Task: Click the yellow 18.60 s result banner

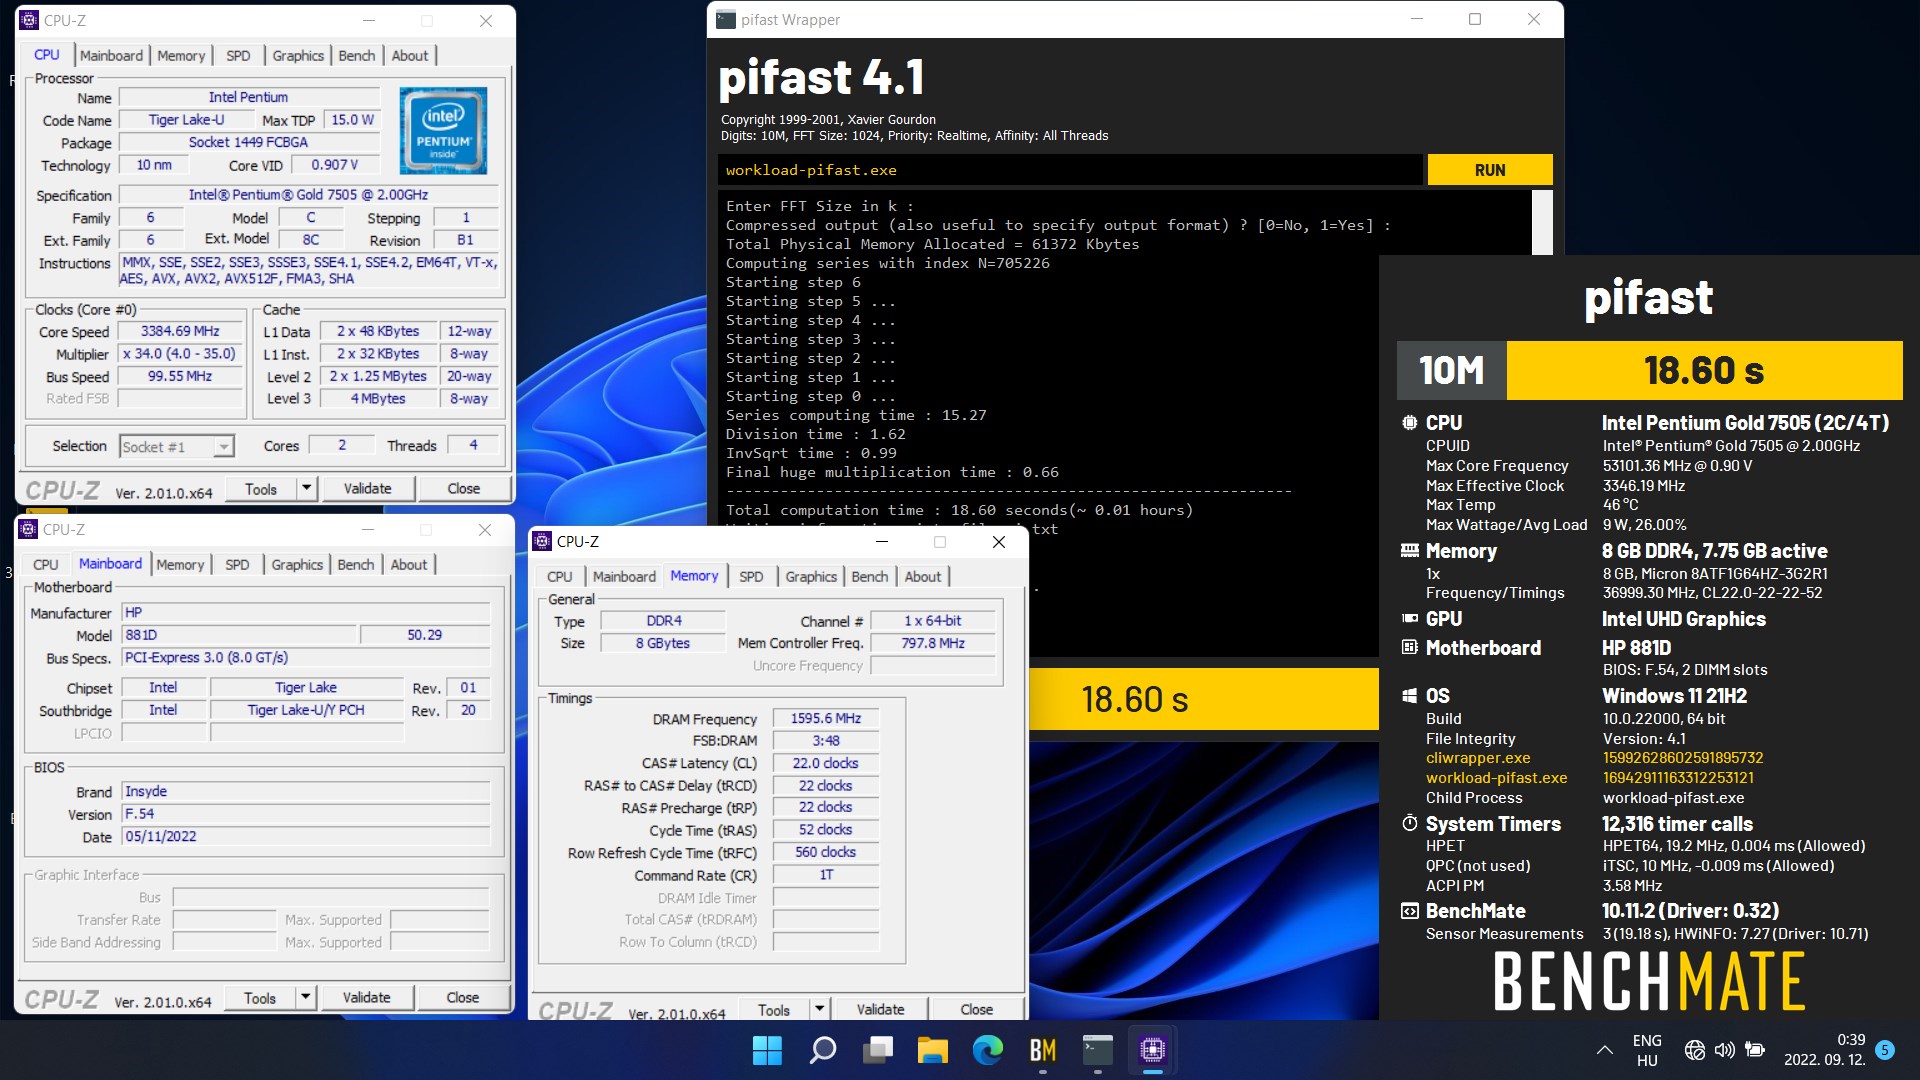Action: 1704,370
